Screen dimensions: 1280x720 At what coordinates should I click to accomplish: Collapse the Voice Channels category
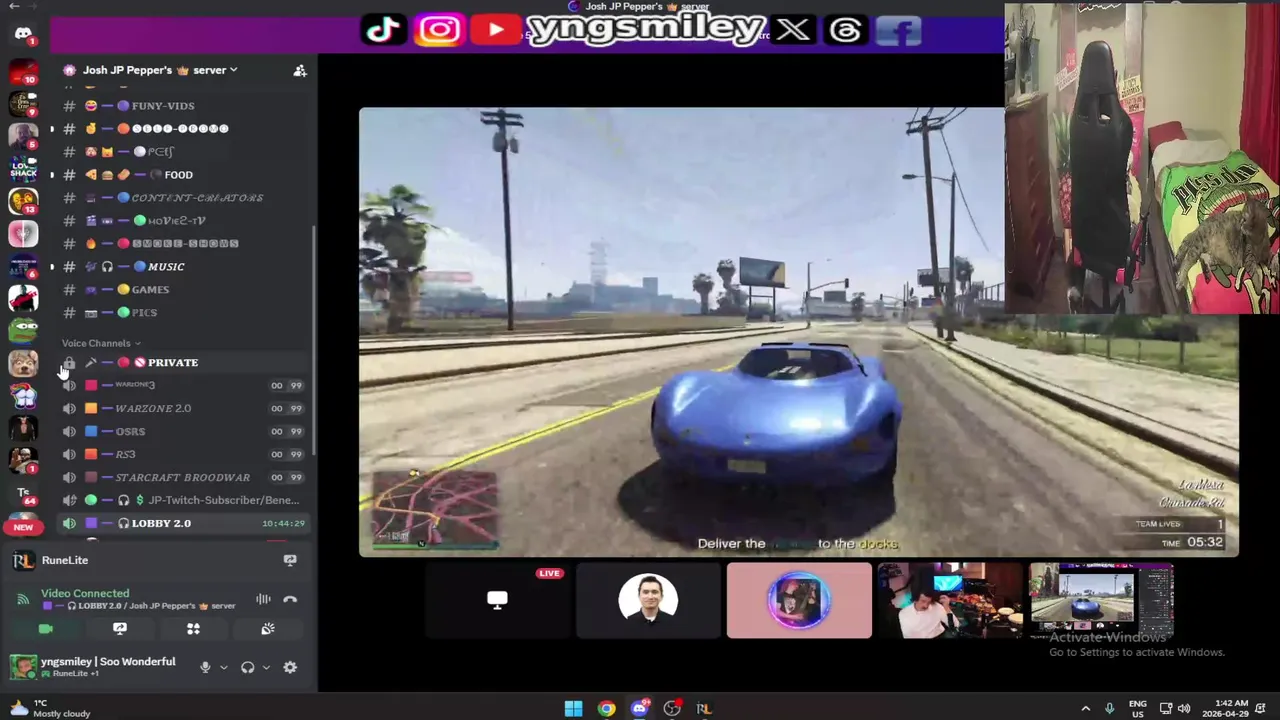pyautogui.click(x=101, y=343)
